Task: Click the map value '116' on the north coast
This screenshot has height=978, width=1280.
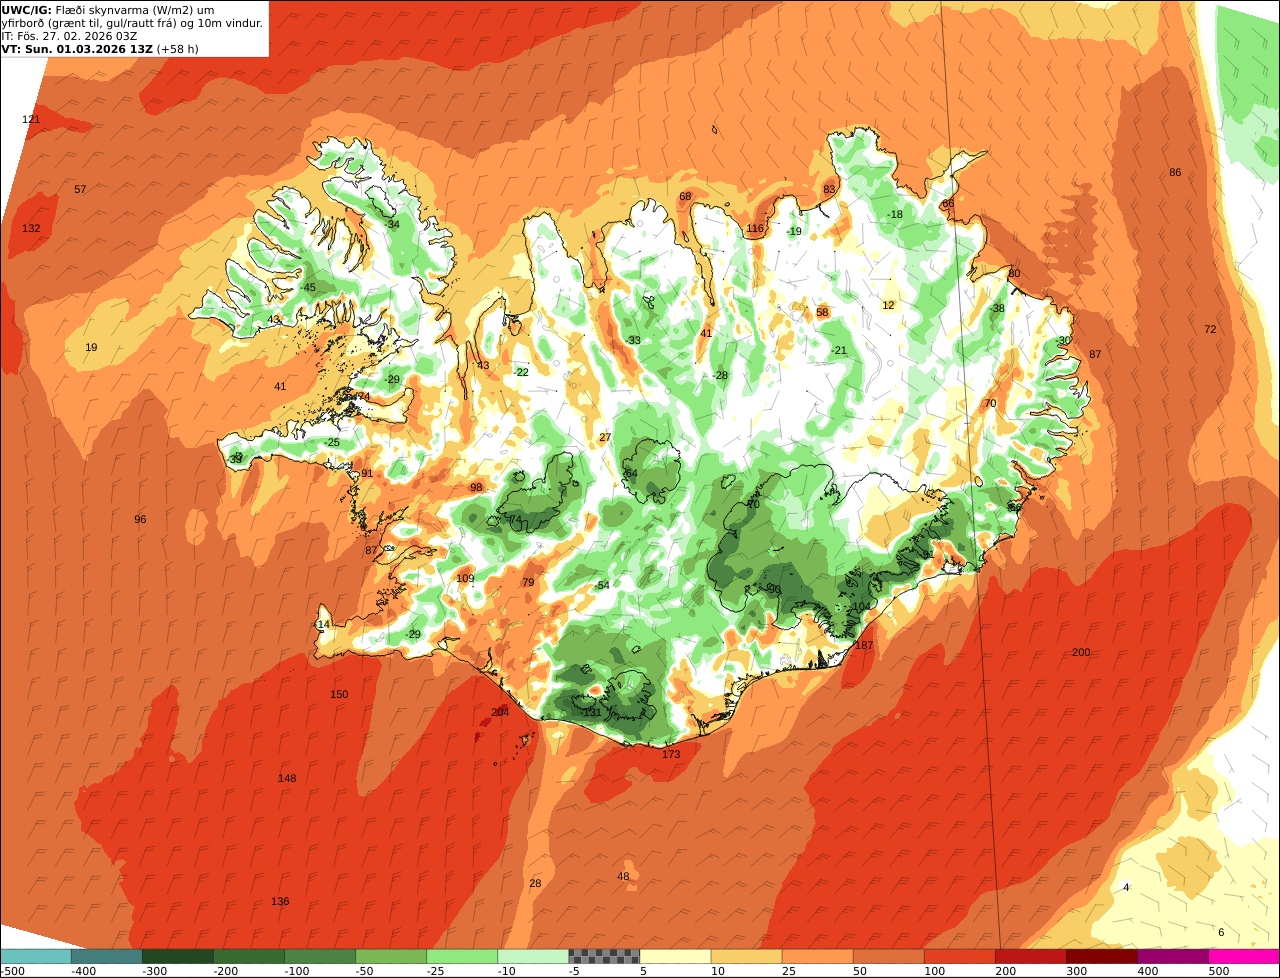Action: [x=755, y=228]
